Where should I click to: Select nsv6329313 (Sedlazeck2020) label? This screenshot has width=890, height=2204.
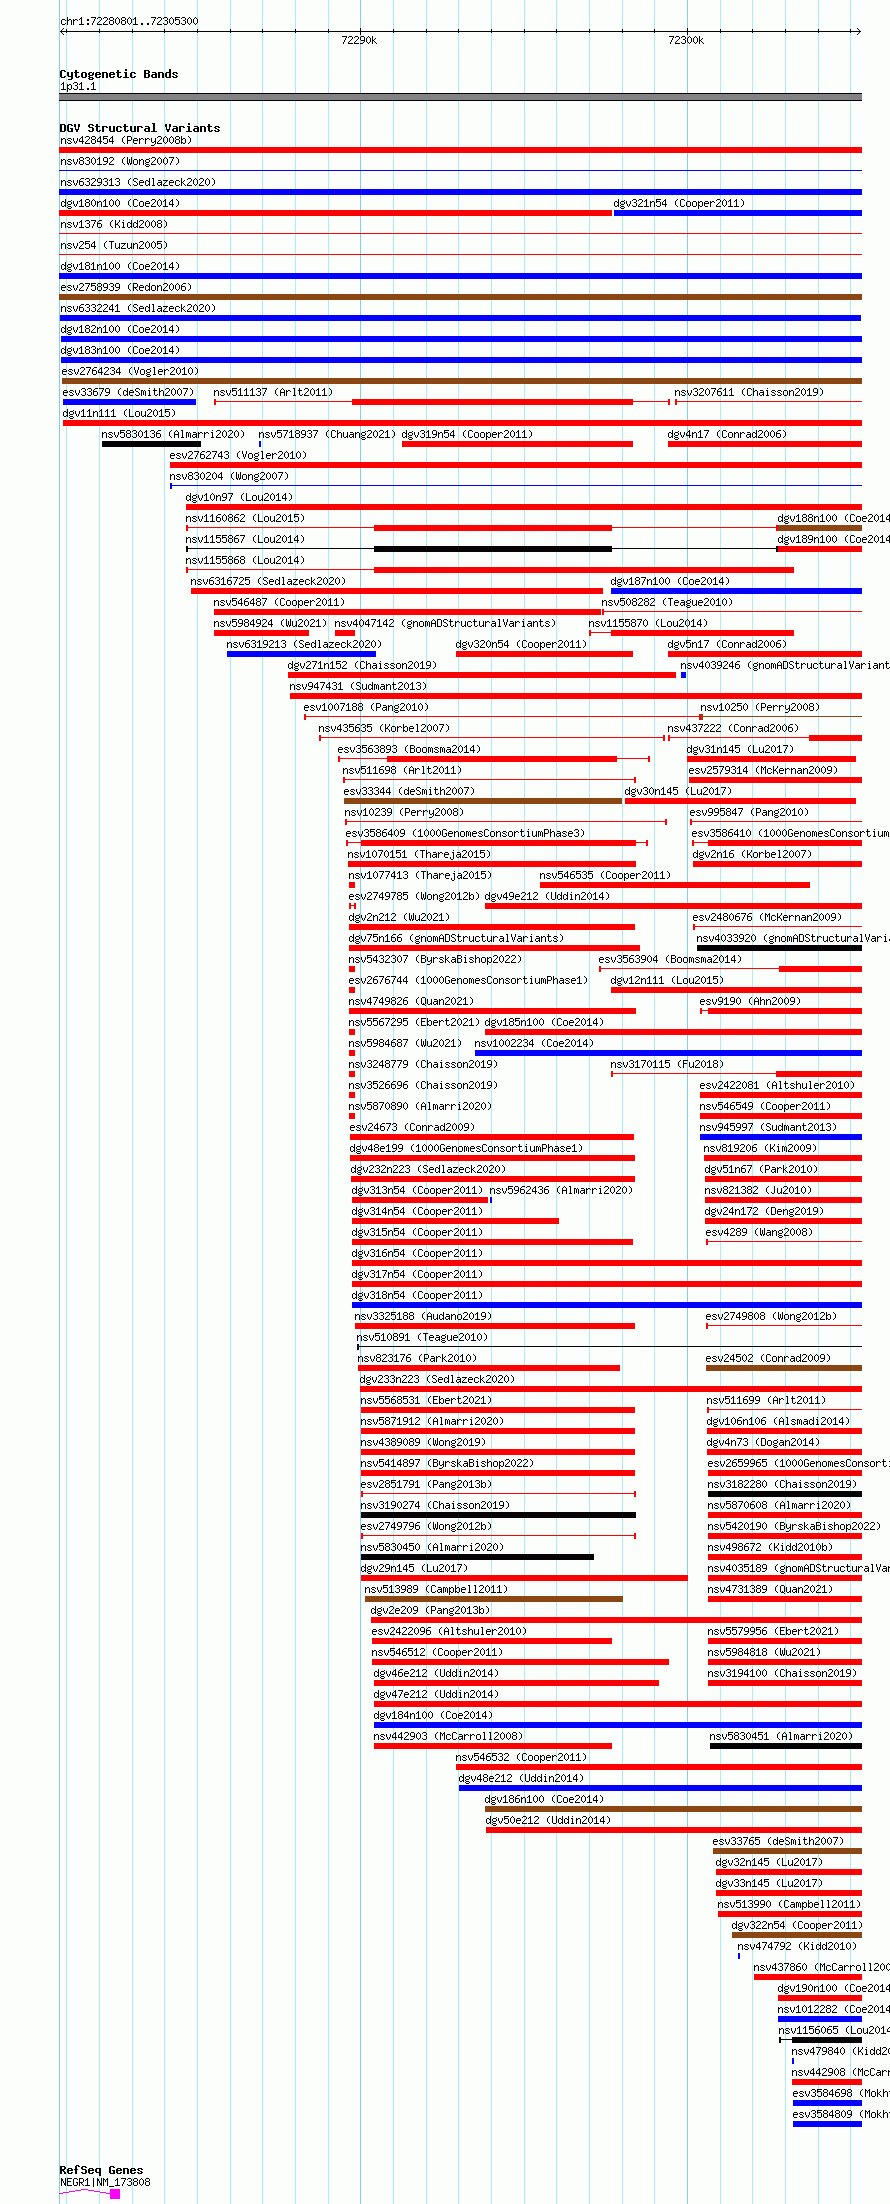point(138,183)
